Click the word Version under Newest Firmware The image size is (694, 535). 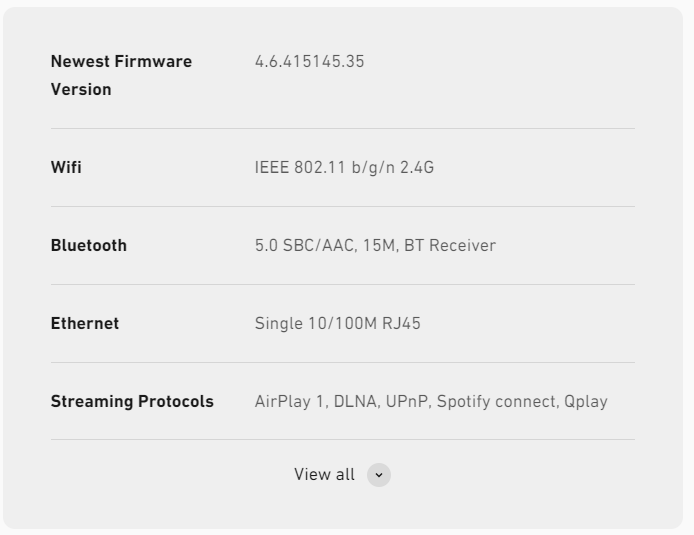[81, 89]
